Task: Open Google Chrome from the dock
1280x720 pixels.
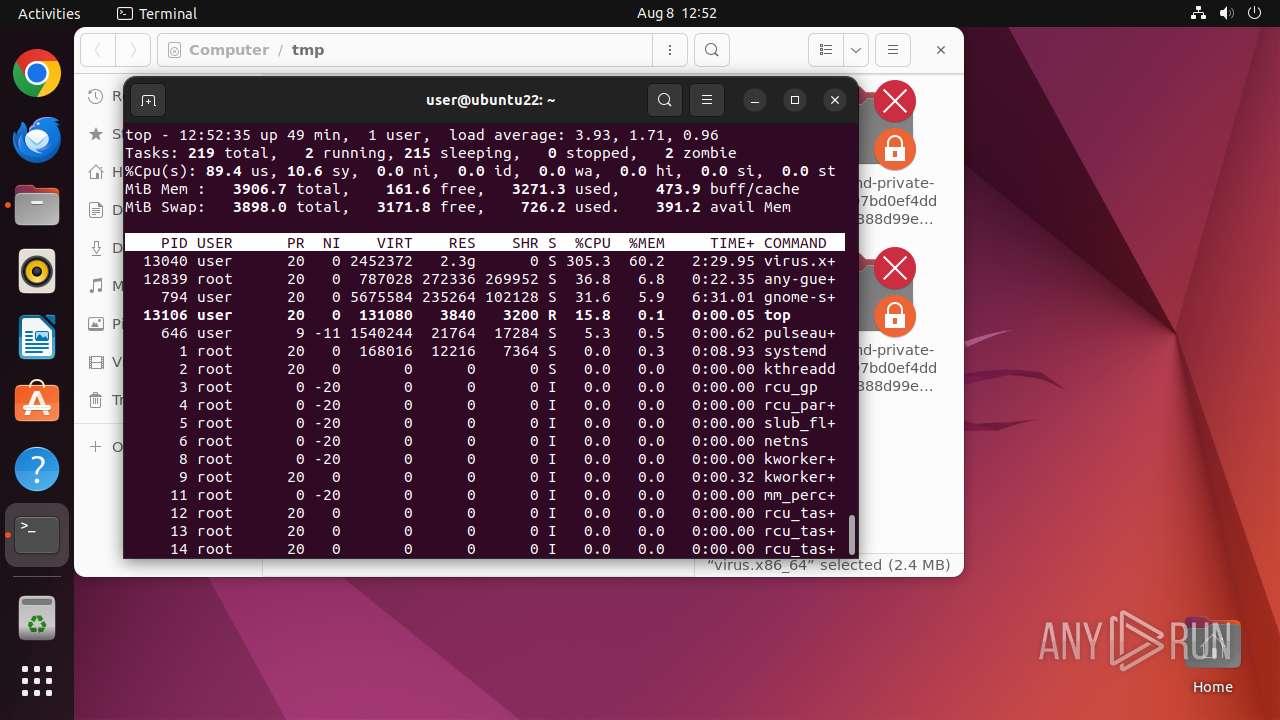Action: [37, 74]
